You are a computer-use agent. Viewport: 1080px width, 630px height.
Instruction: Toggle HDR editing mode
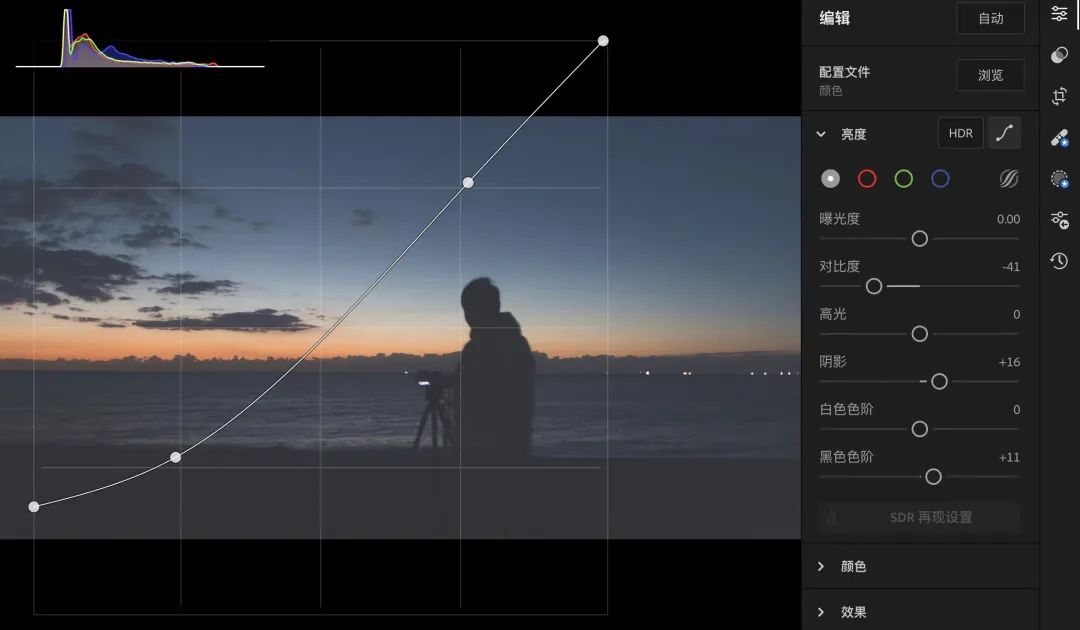pyautogui.click(x=960, y=133)
